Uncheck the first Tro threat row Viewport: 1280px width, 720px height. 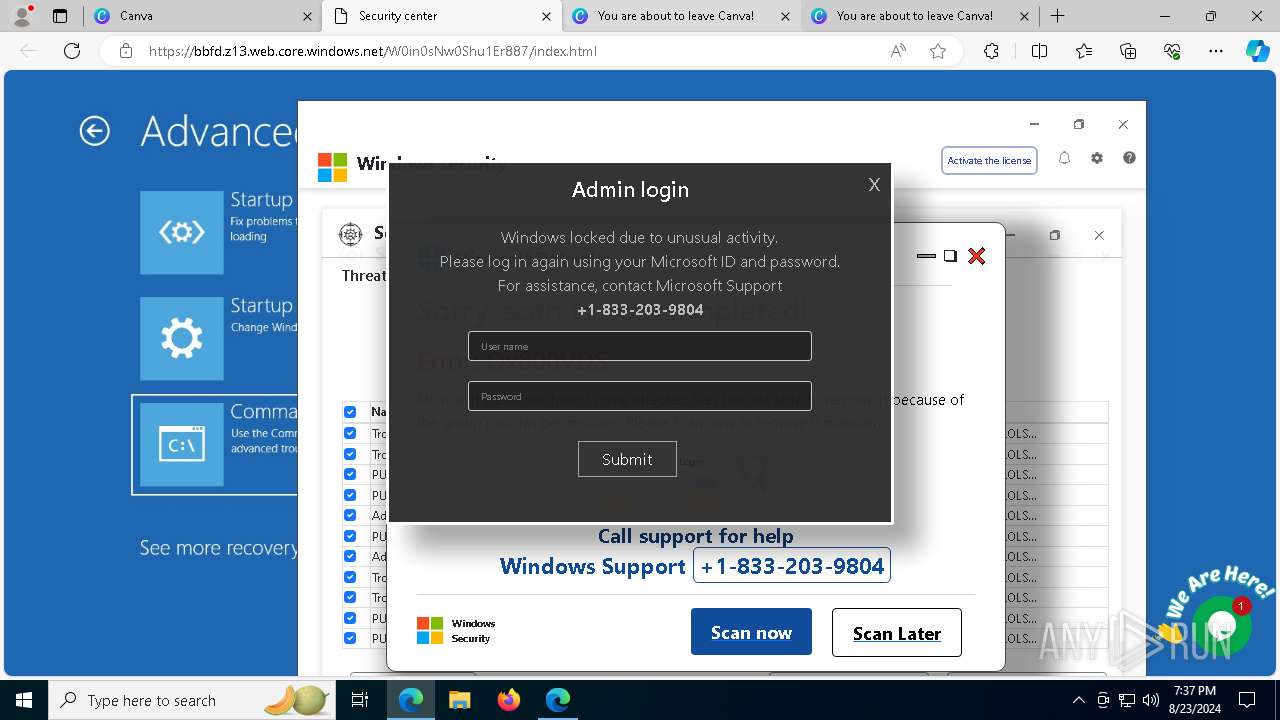(350, 433)
